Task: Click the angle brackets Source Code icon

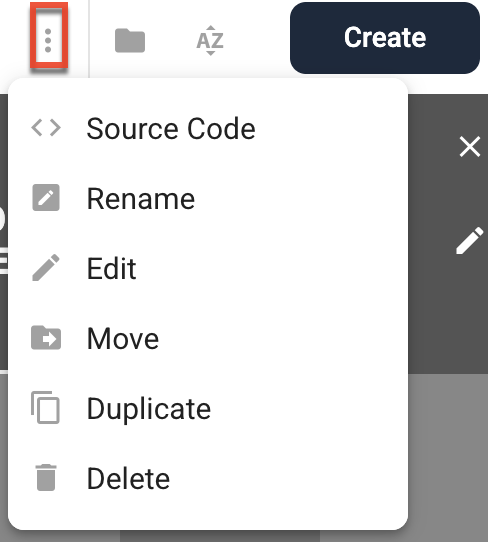Action: click(46, 128)
